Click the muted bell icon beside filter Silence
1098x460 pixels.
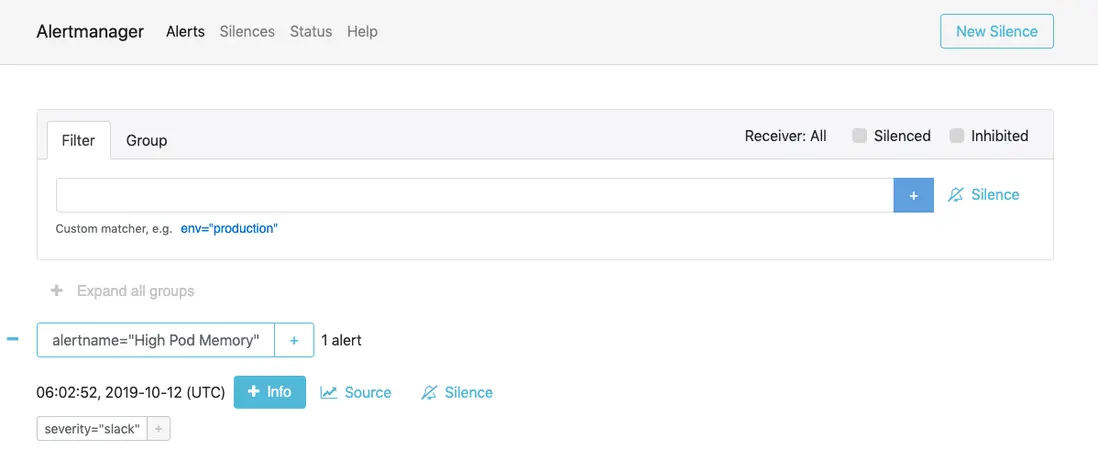click(x=955, y=195)
